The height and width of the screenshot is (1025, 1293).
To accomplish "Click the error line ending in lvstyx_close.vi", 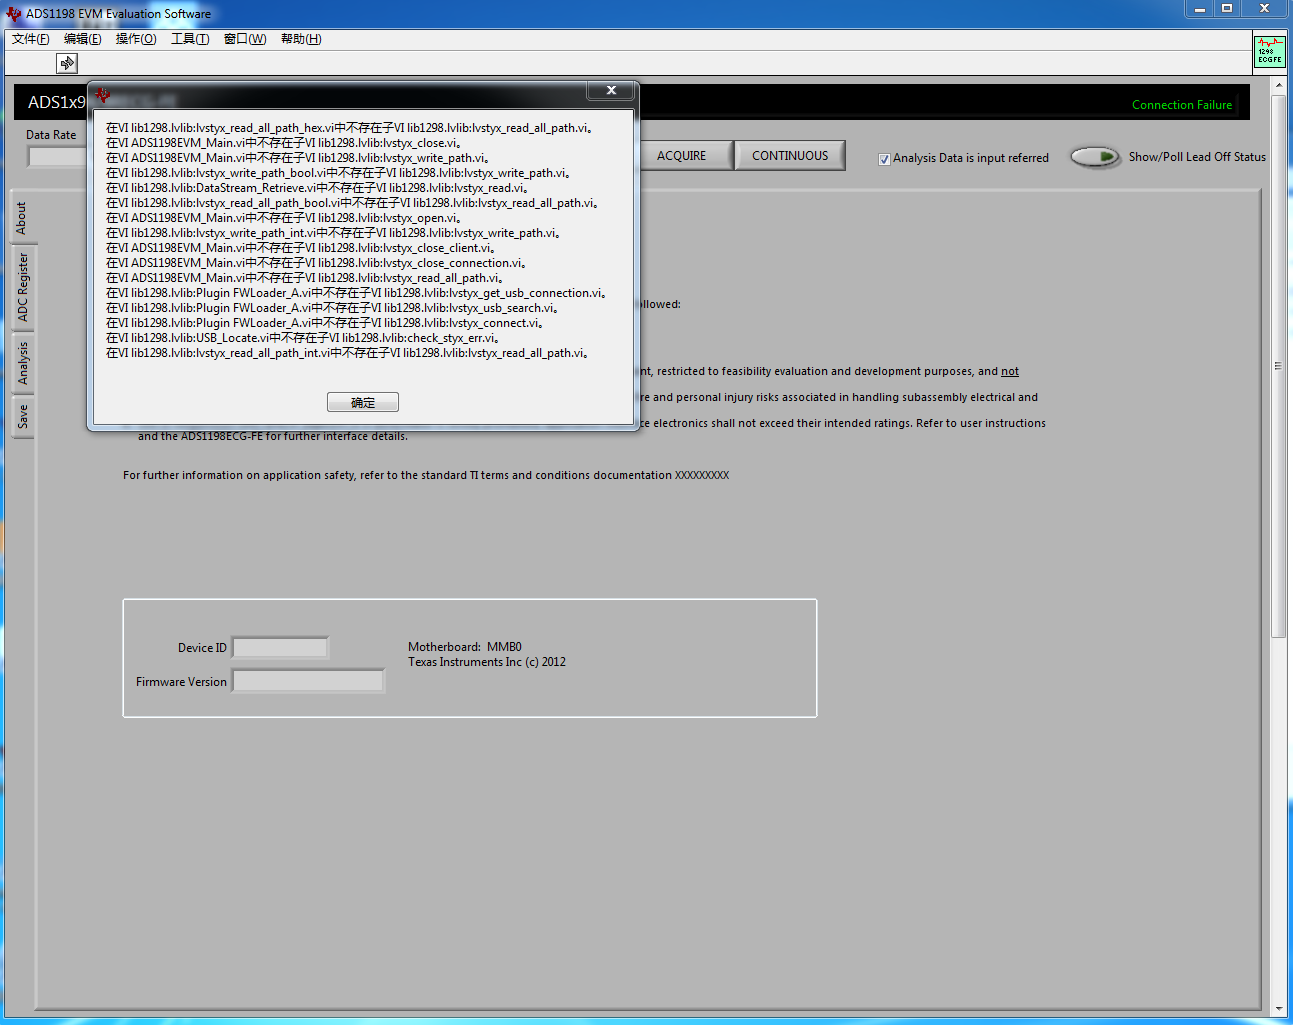I will pyautogui.click(x=283, y=143).
